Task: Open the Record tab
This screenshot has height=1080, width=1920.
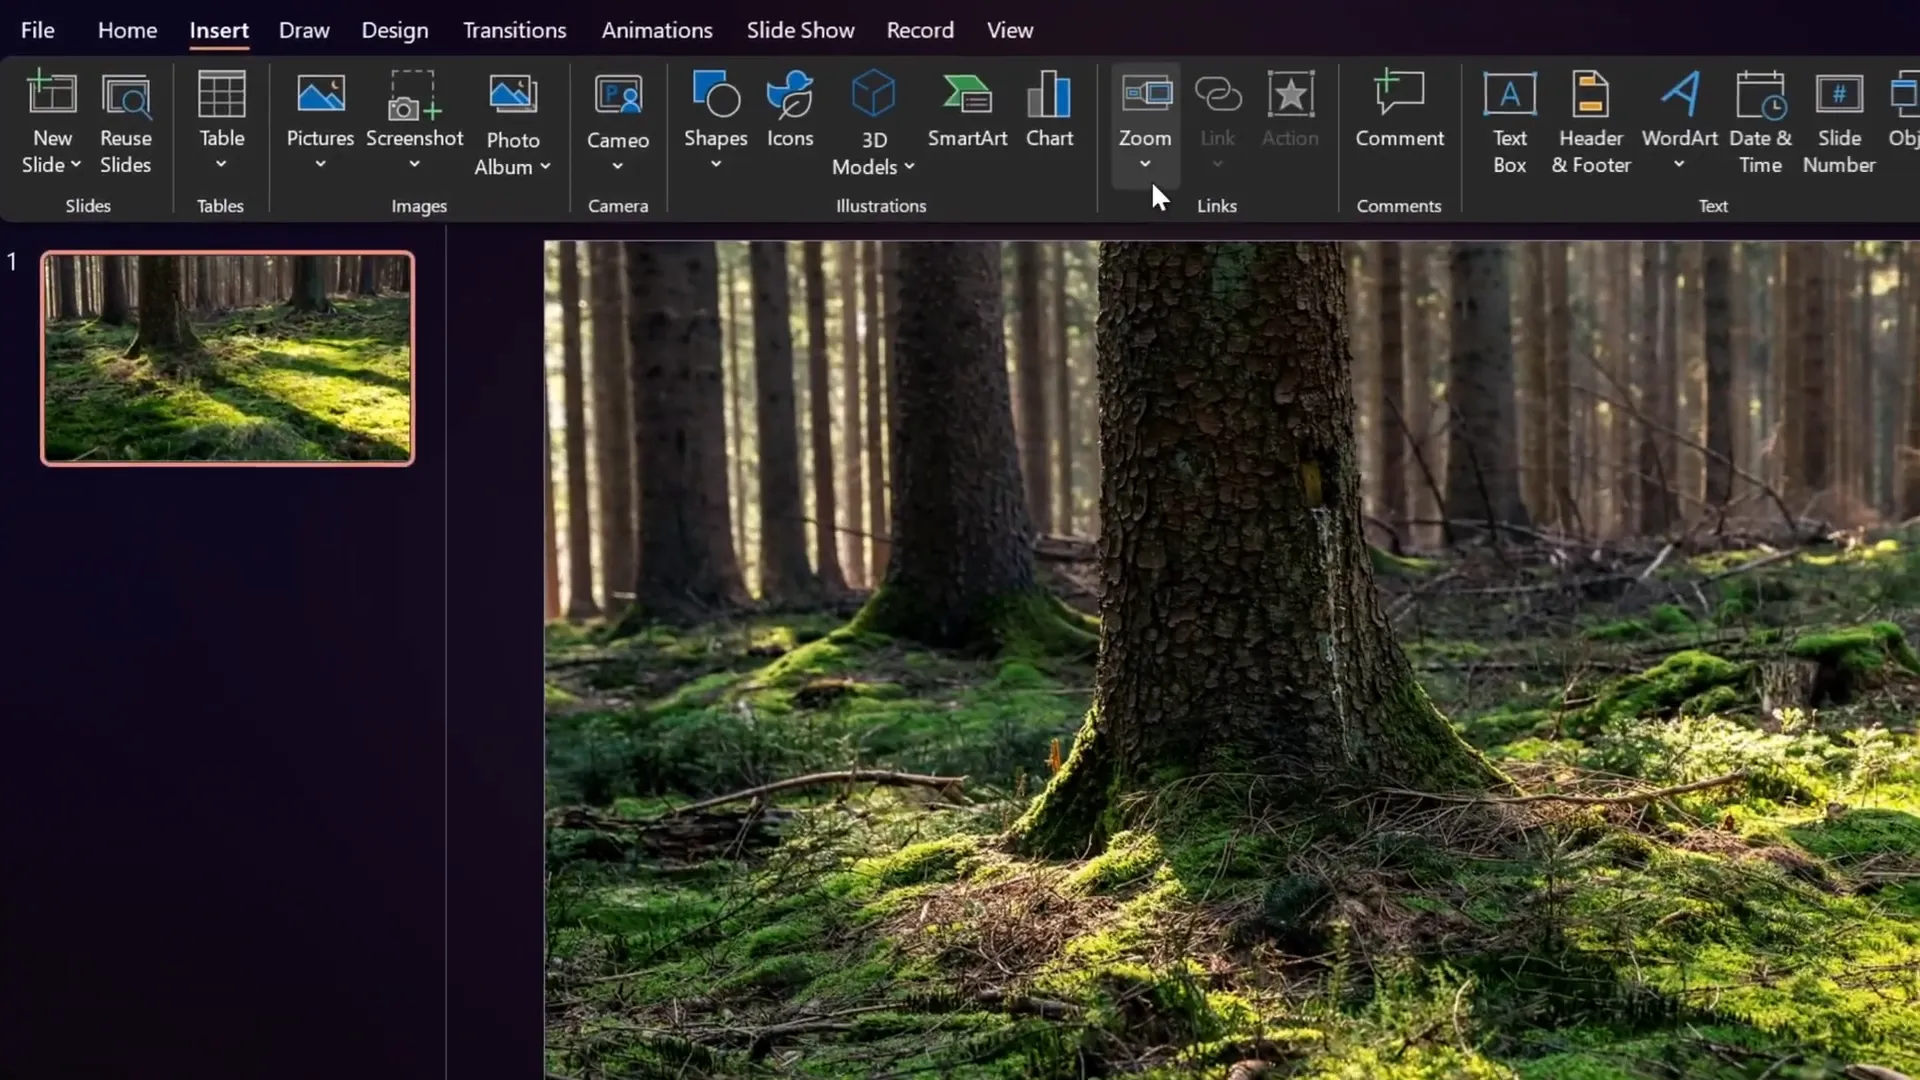Action: (920, 30)
